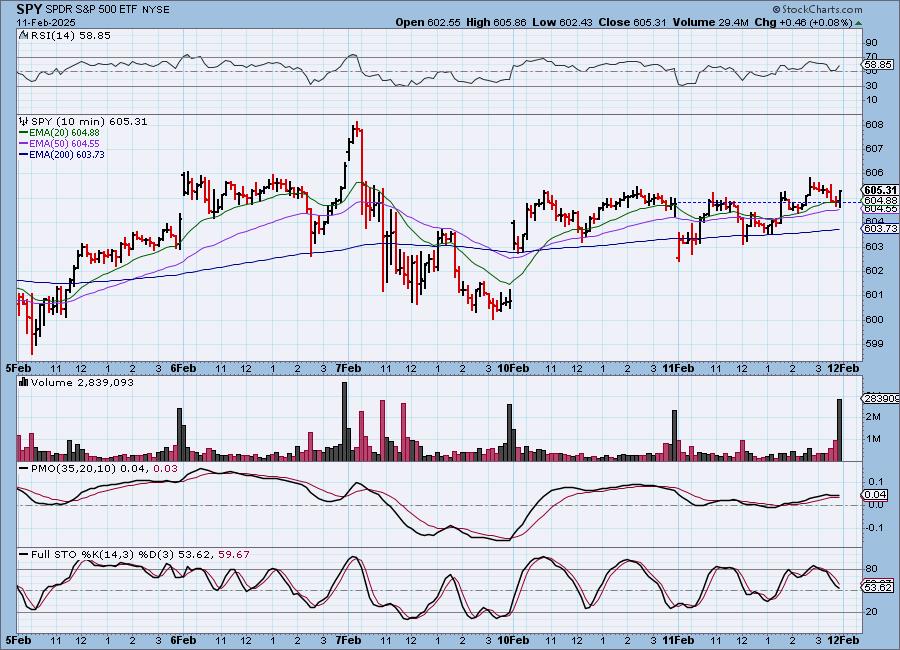Click the Open 602.55 value
900x650 pixels.
coord(428,22)
